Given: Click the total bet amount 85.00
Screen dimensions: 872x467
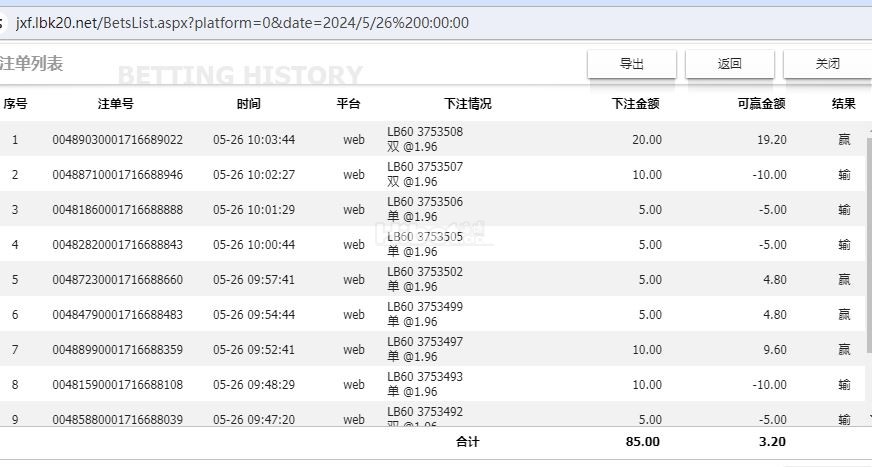Looking at the screenshot, I should (x=643, y=442).
